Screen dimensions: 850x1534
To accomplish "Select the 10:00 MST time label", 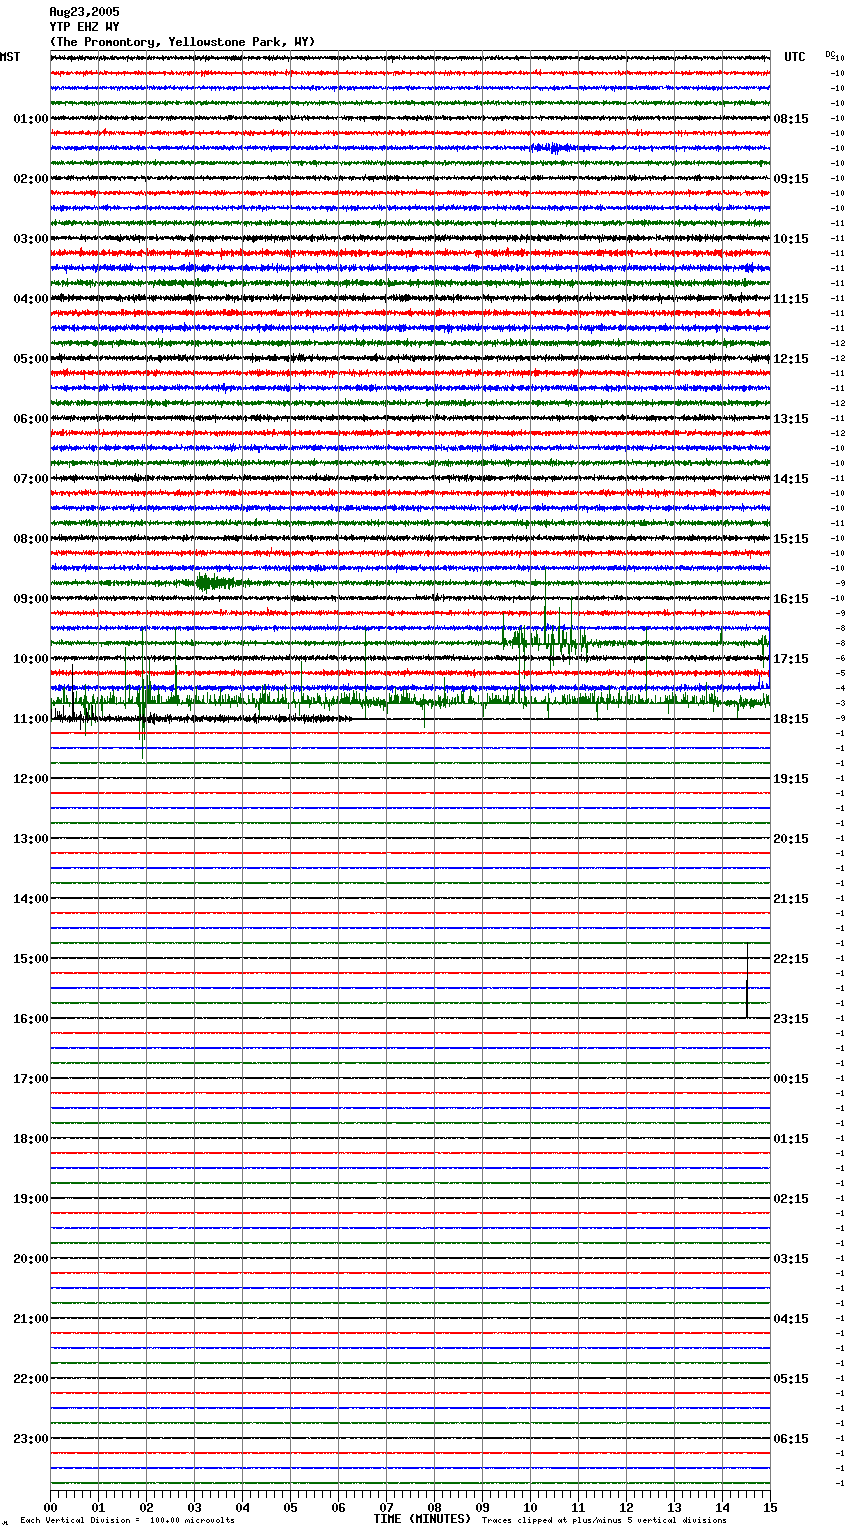I will pyautogui.click(x=31, y=659).
